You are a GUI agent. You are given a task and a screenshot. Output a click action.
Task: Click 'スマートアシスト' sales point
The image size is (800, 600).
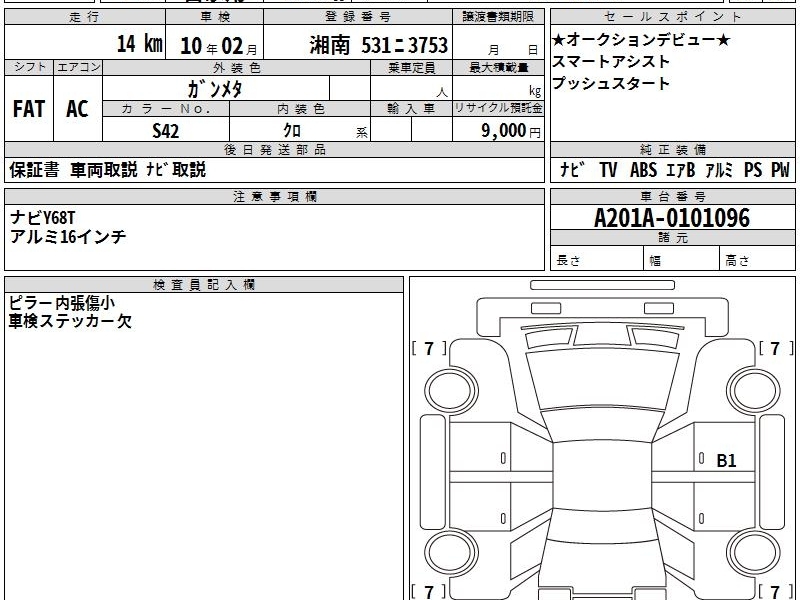(x=611, y=62)
